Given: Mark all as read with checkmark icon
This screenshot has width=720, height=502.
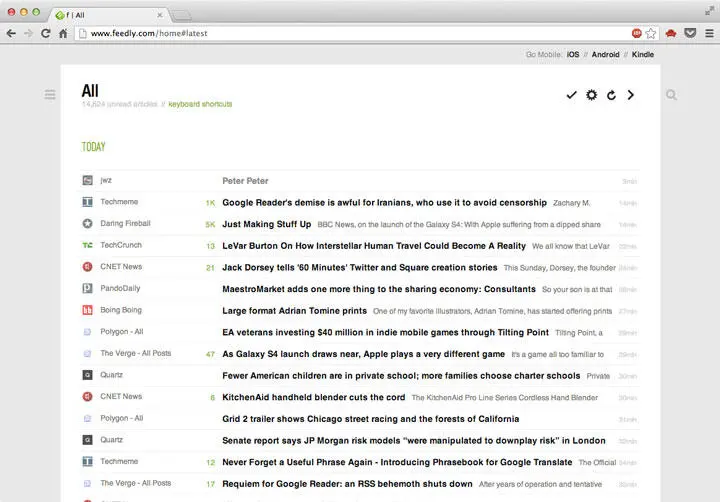Looking at the screenshot, I should [571, 95].
